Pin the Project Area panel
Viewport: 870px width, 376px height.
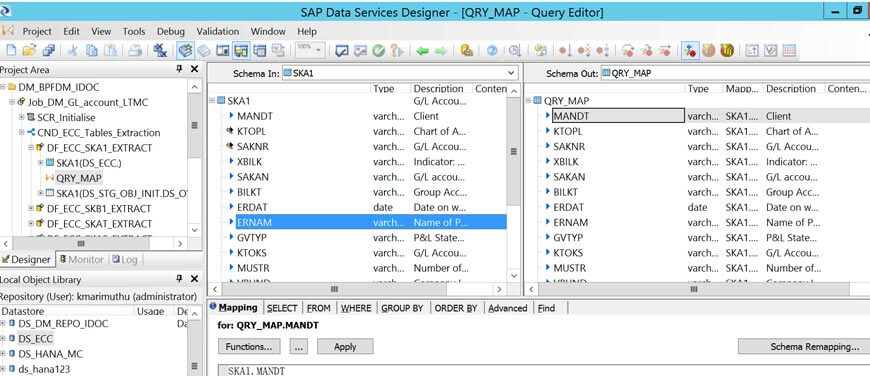[179, 69]
